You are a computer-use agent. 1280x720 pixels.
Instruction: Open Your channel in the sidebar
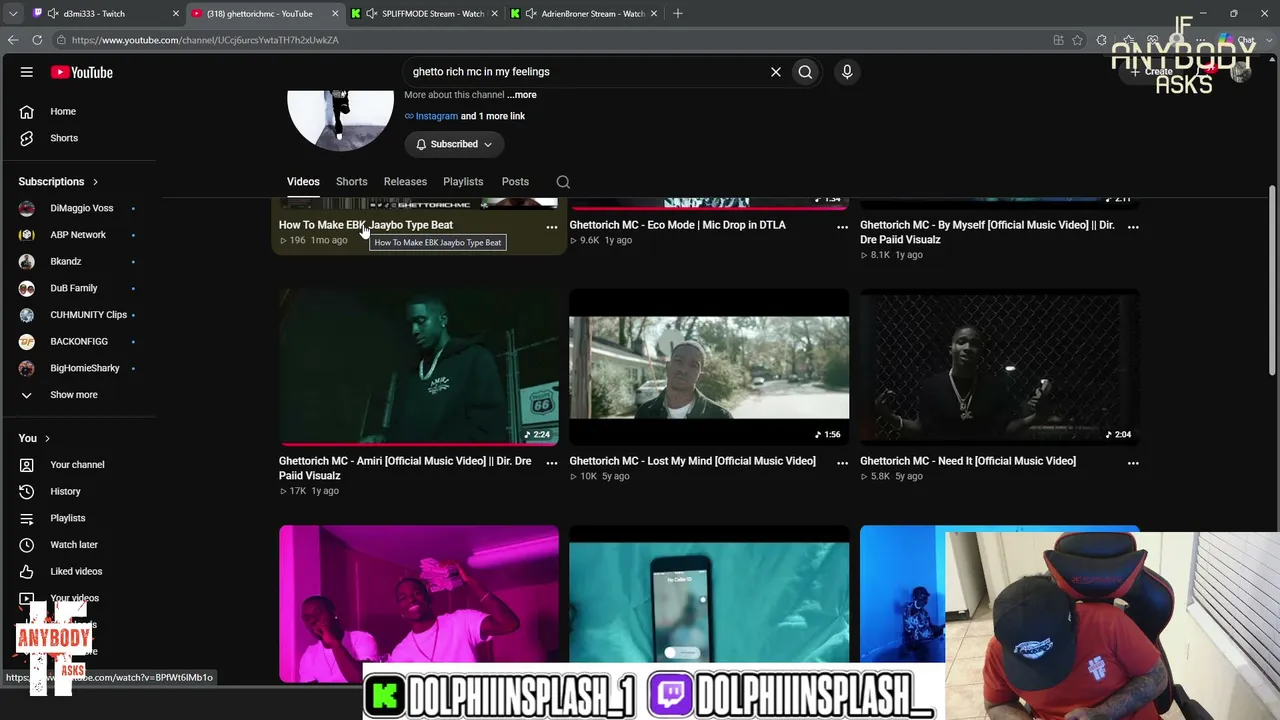click(78, 465)
